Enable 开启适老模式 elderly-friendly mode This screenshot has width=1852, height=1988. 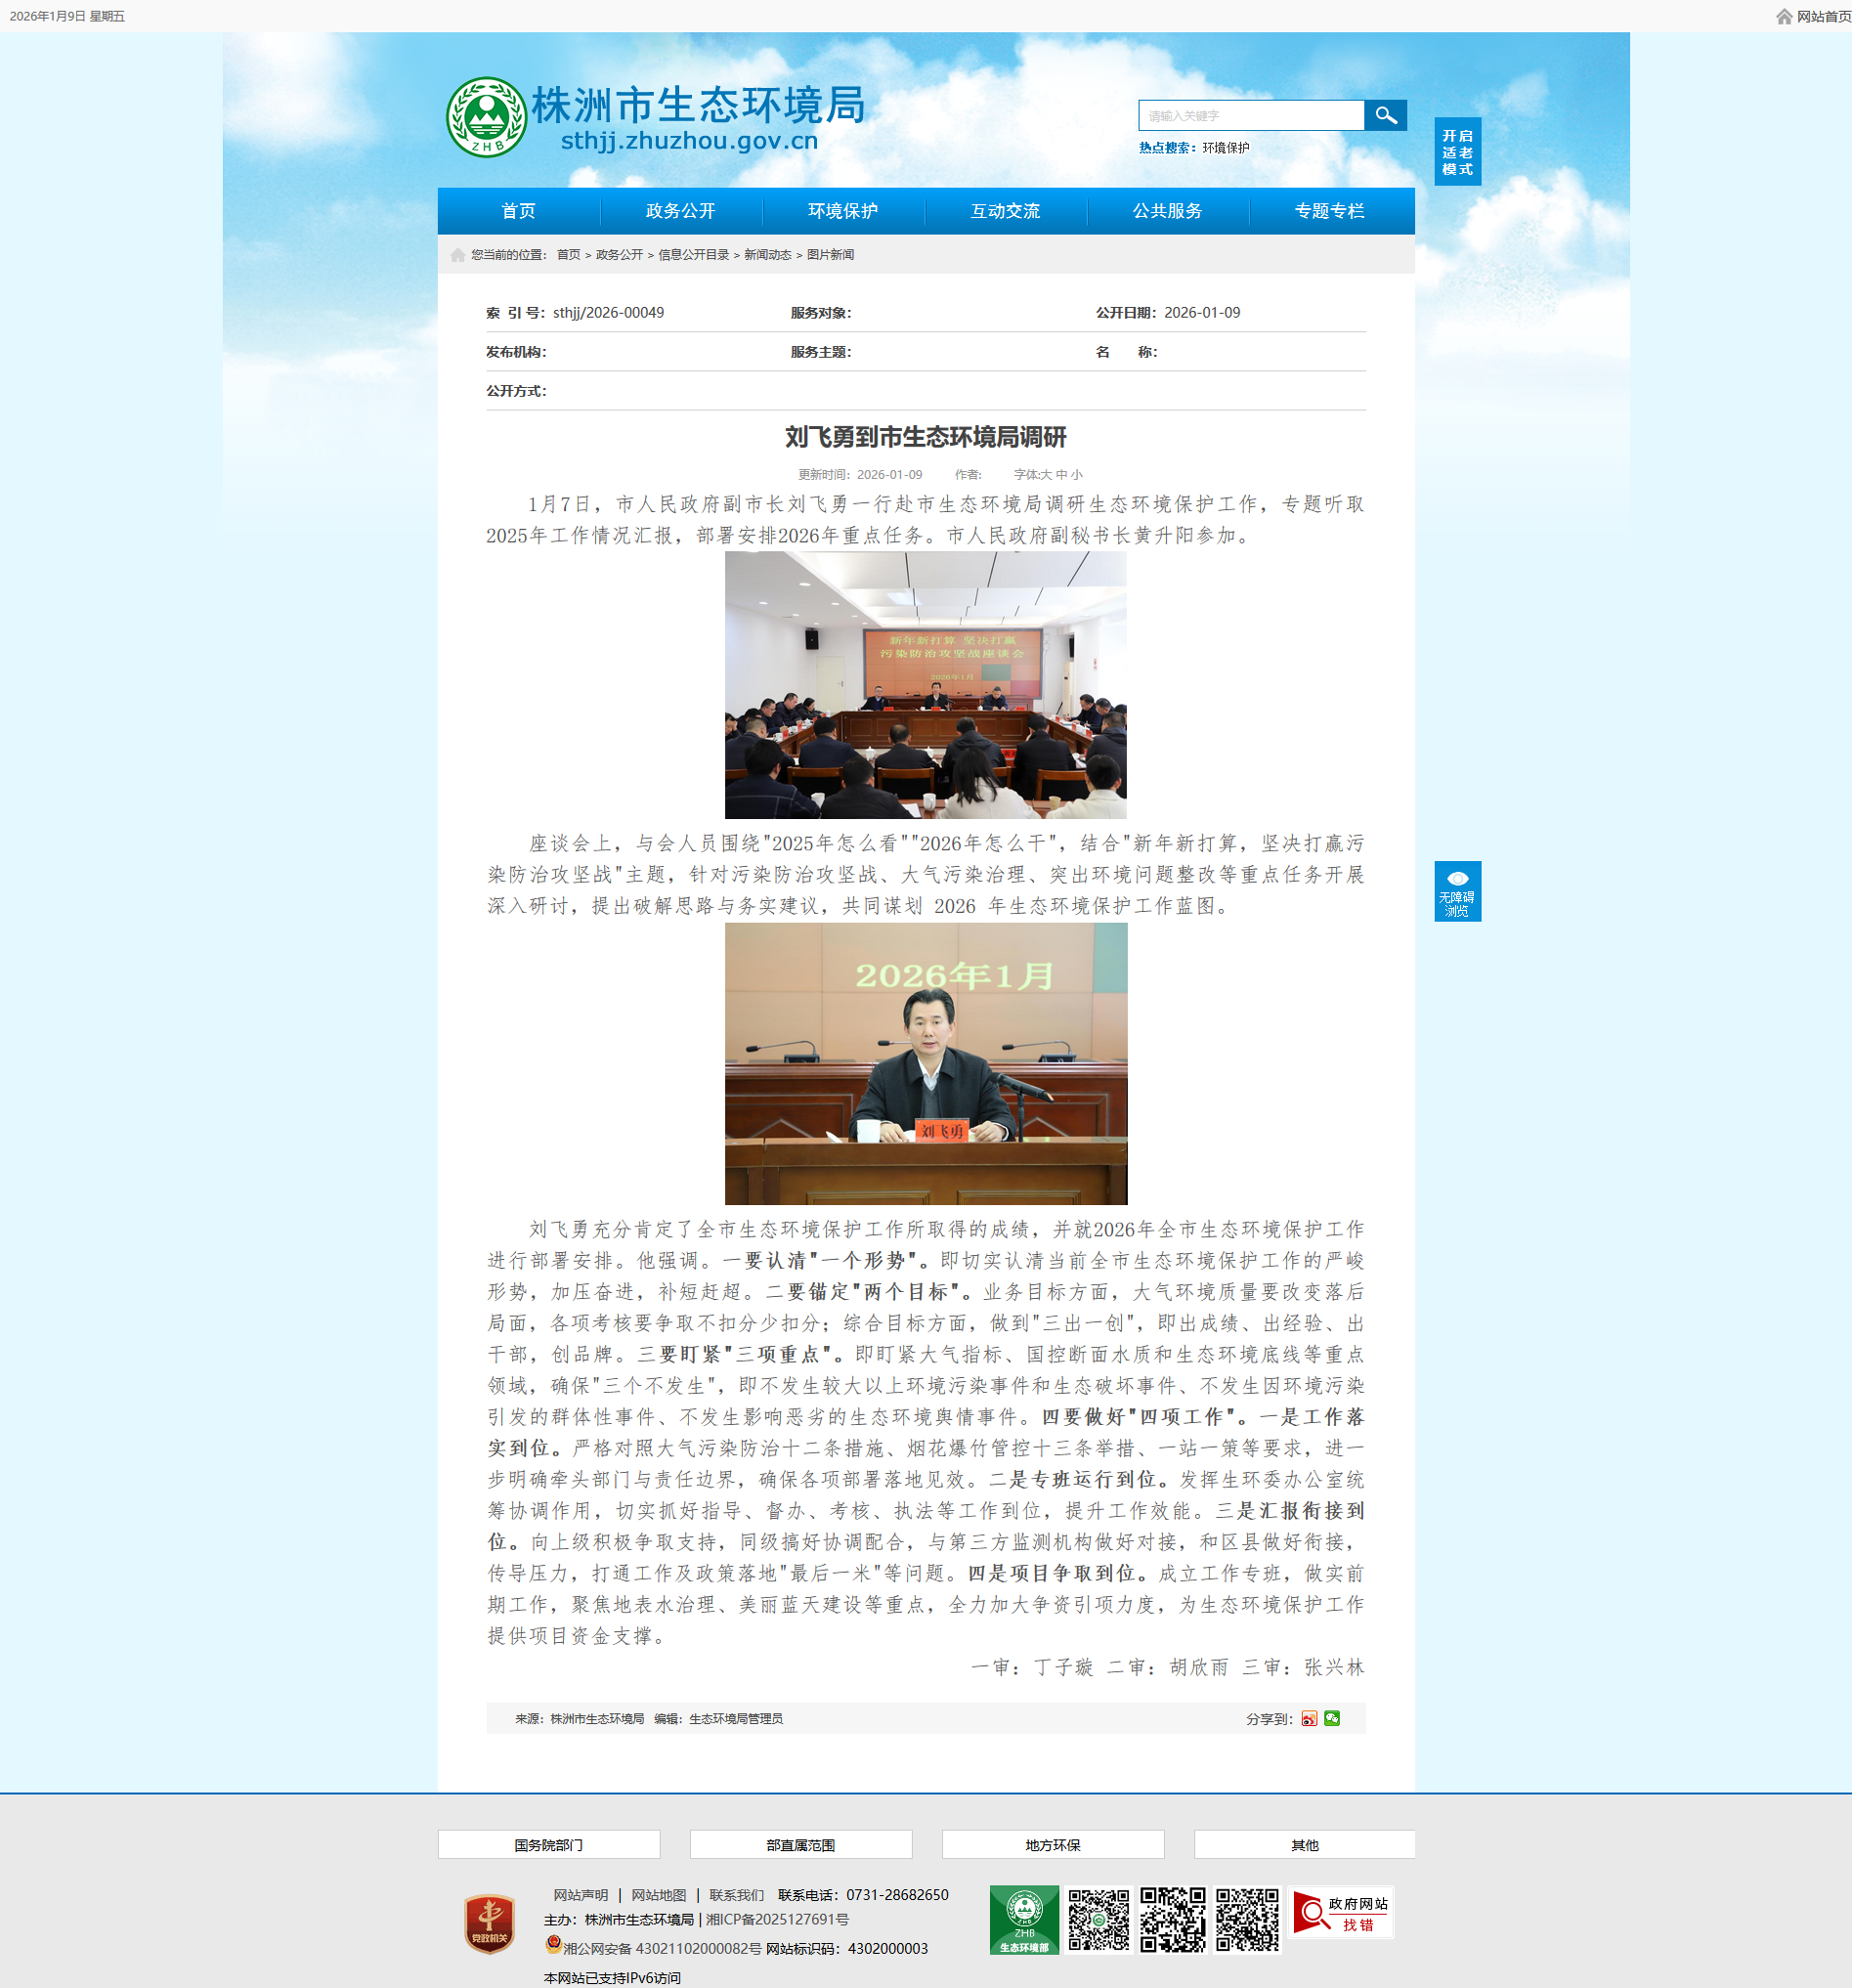pyautogui.click(x=1457, y=152)
